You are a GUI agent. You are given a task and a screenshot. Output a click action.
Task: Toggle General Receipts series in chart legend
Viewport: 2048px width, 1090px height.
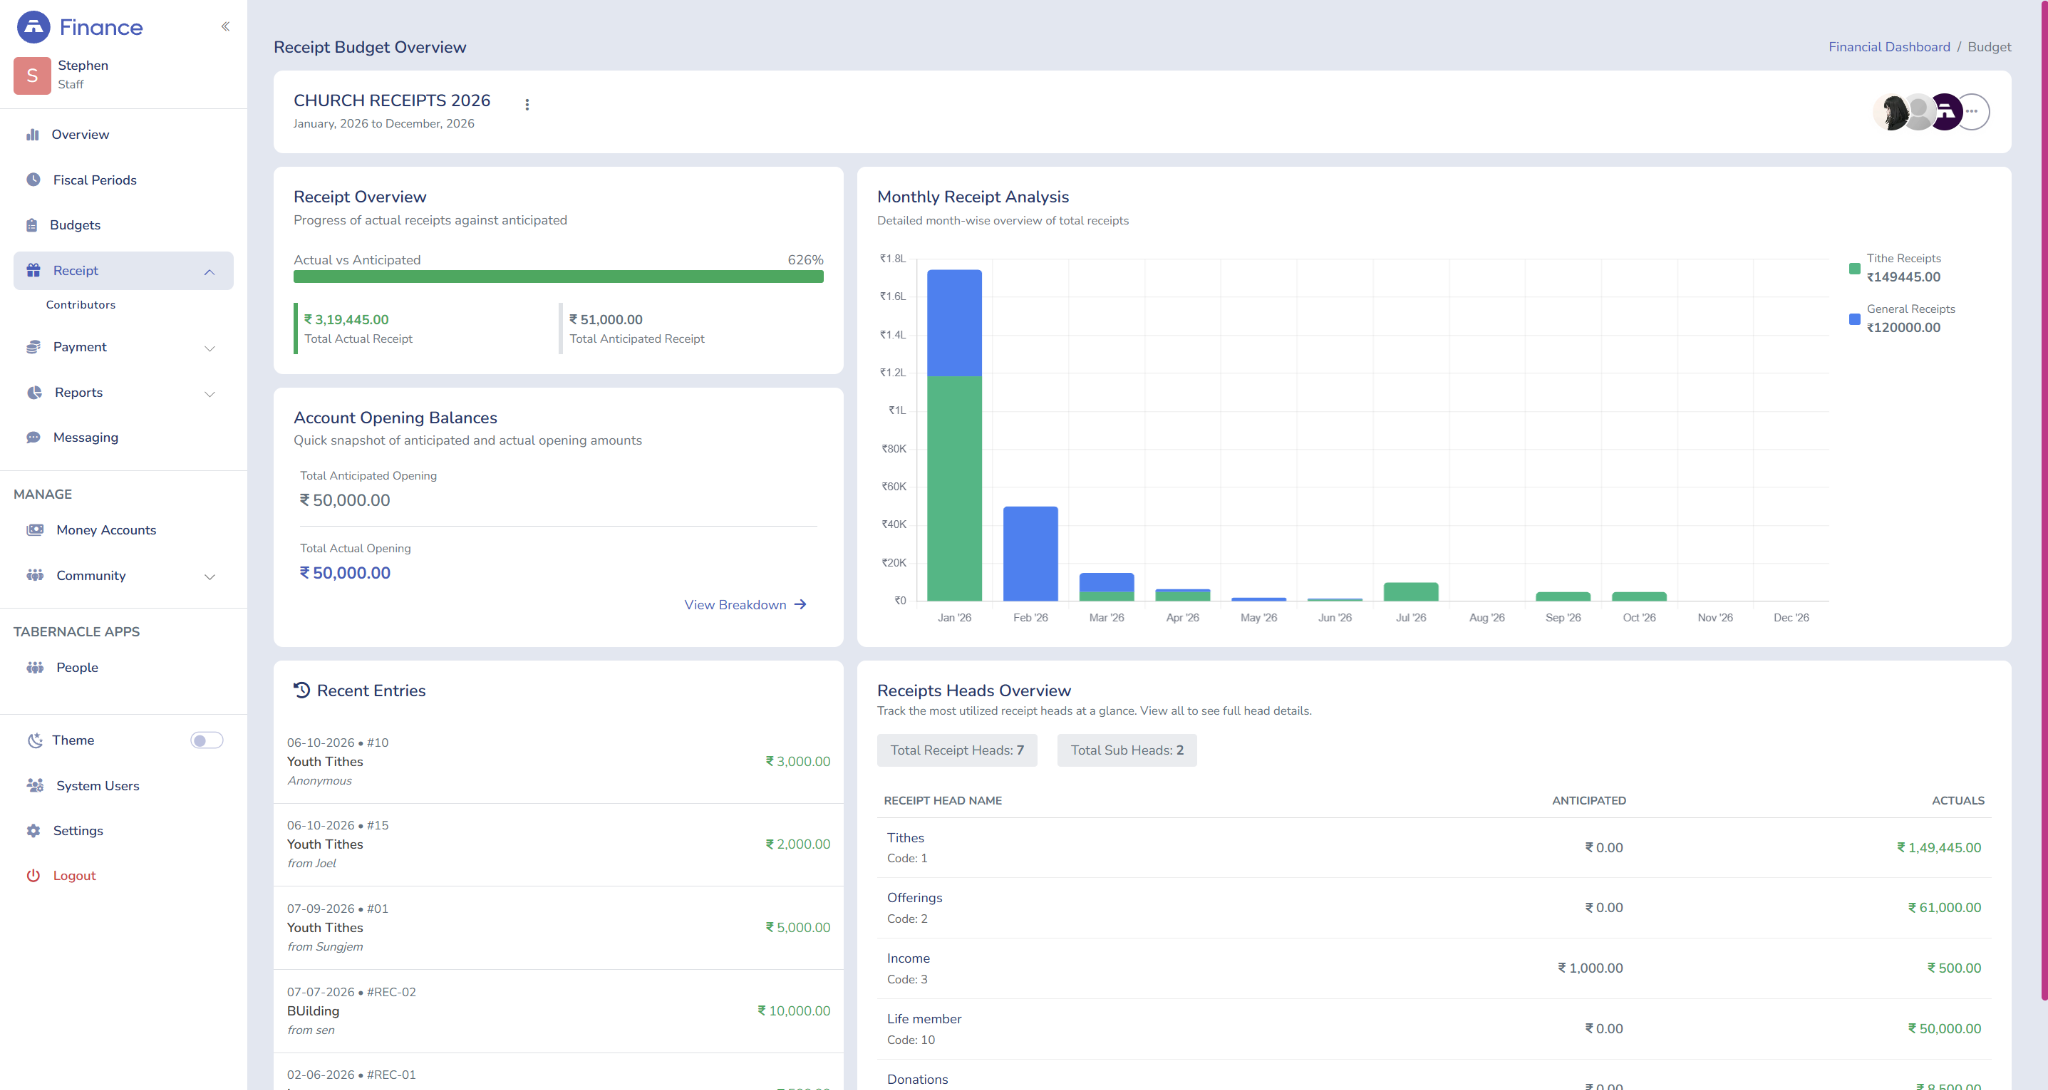click(x=1902, y=318)
